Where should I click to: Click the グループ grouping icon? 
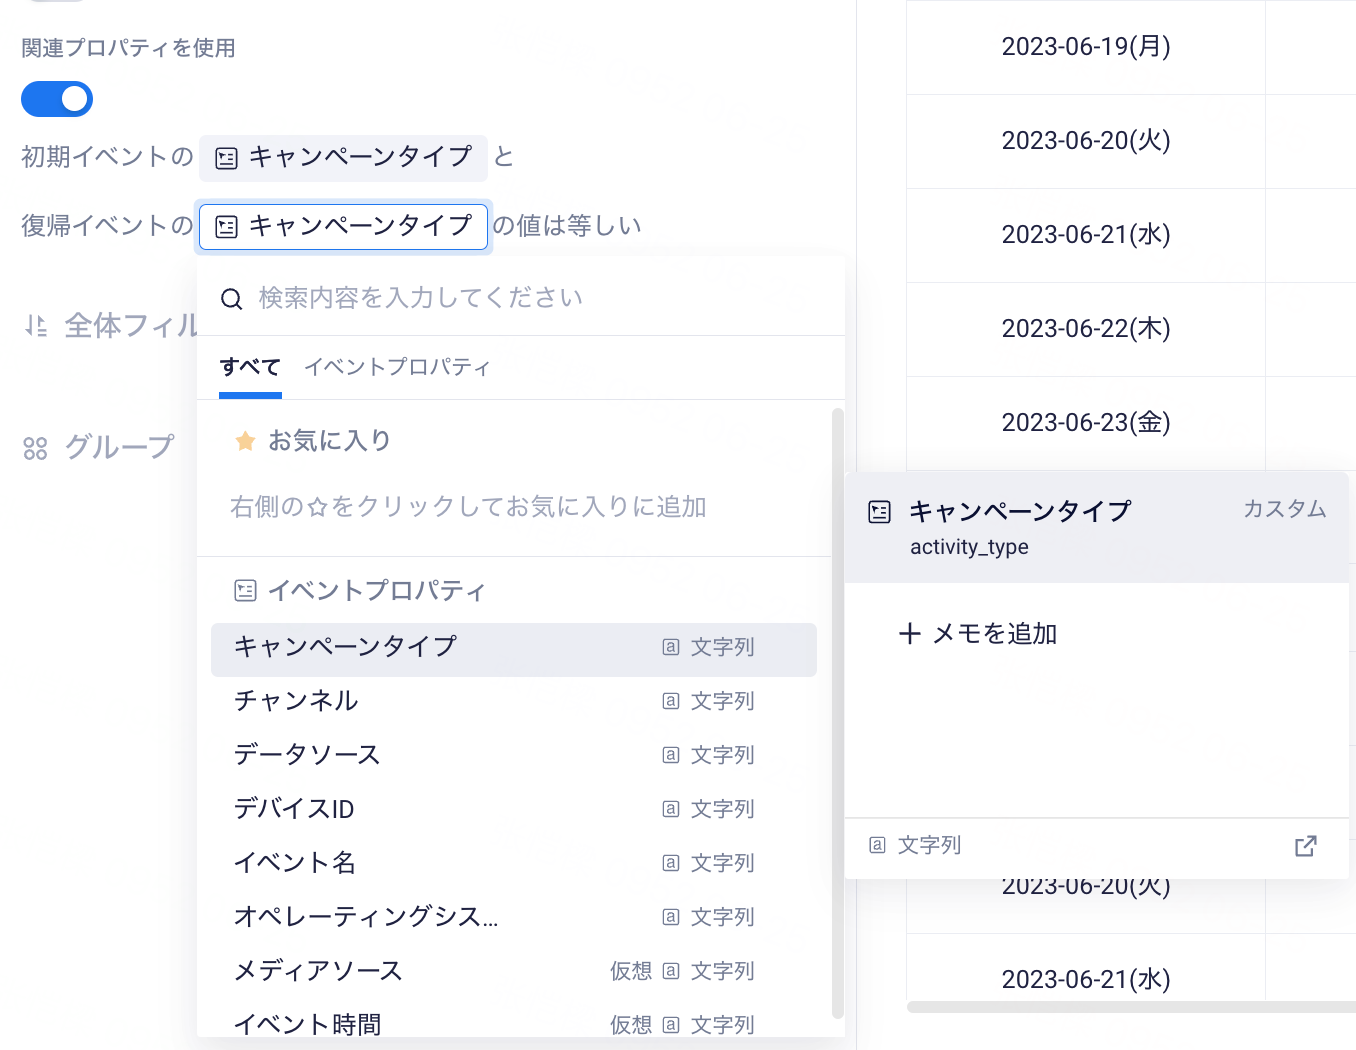pyautogui.click(x=35, y=448)
